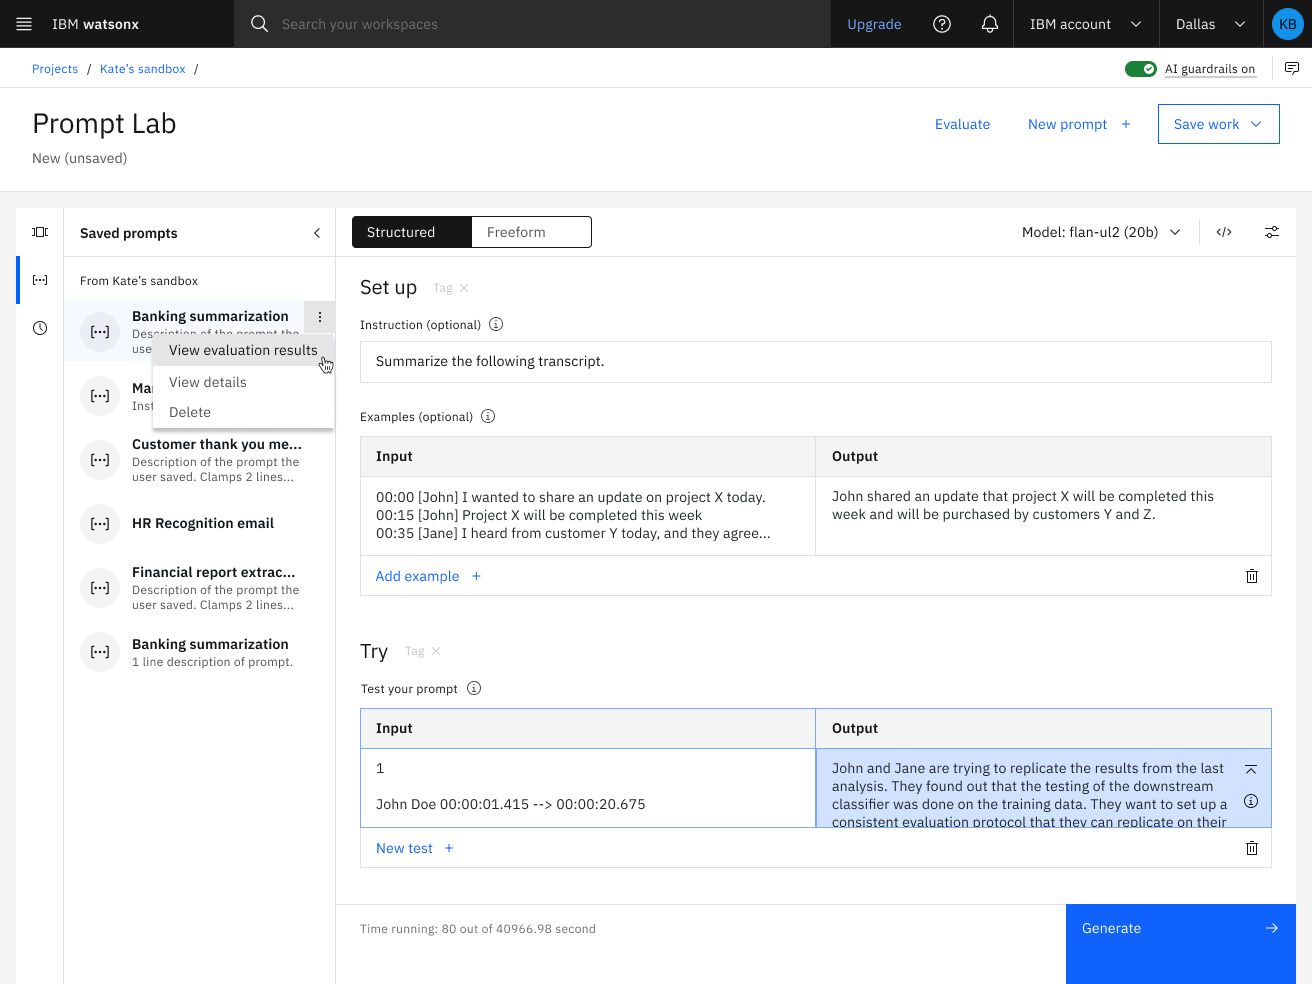Select the sample prompts sidebar icon
This screenshot has width=1312, height=984.
point(40,232)
